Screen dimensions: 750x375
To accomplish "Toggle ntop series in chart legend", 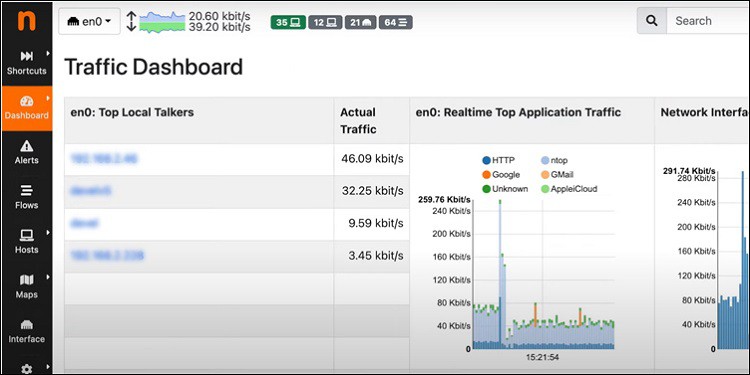I will 554,161.
